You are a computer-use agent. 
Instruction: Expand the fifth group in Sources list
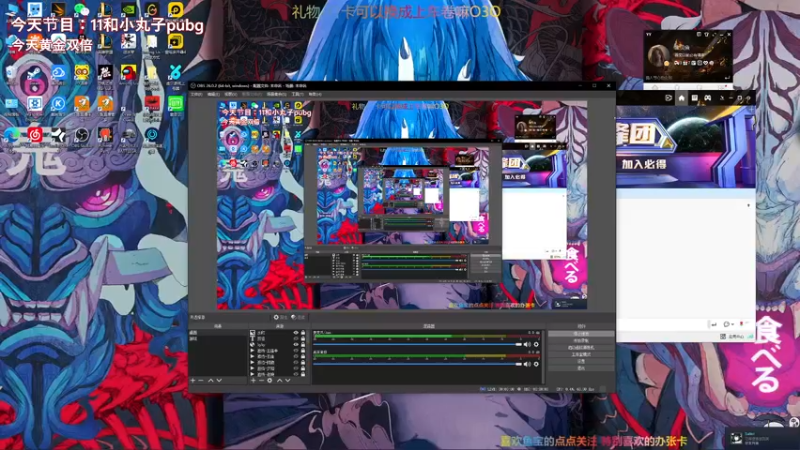252,374
